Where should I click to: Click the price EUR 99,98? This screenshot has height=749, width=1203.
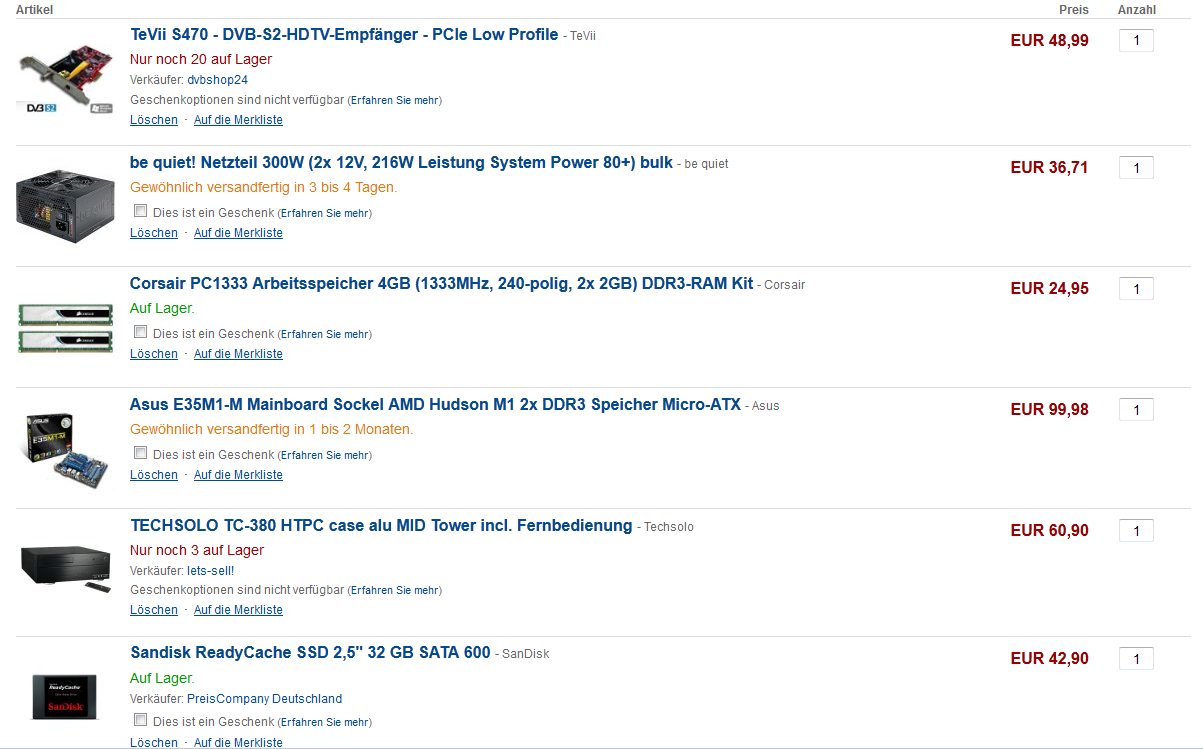pos(1050,410)
